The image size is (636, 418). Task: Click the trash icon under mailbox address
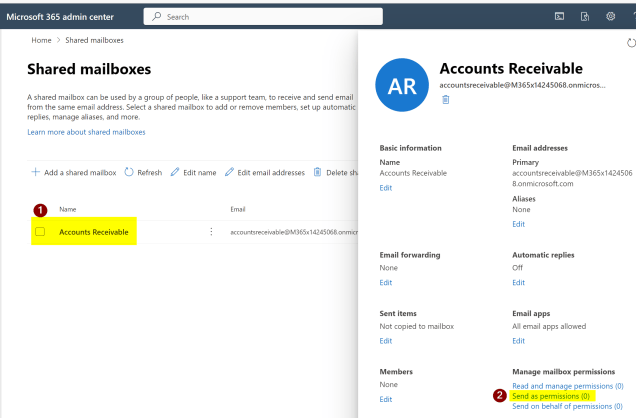tap(445, 100)
